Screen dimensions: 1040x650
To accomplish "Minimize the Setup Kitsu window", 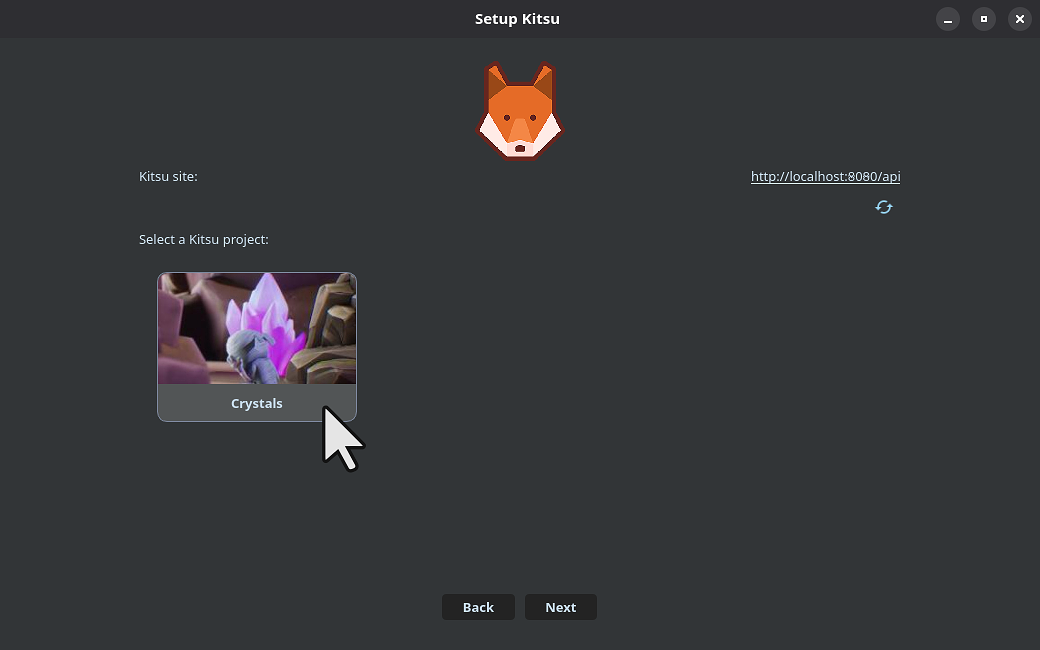I will (948, 19).
